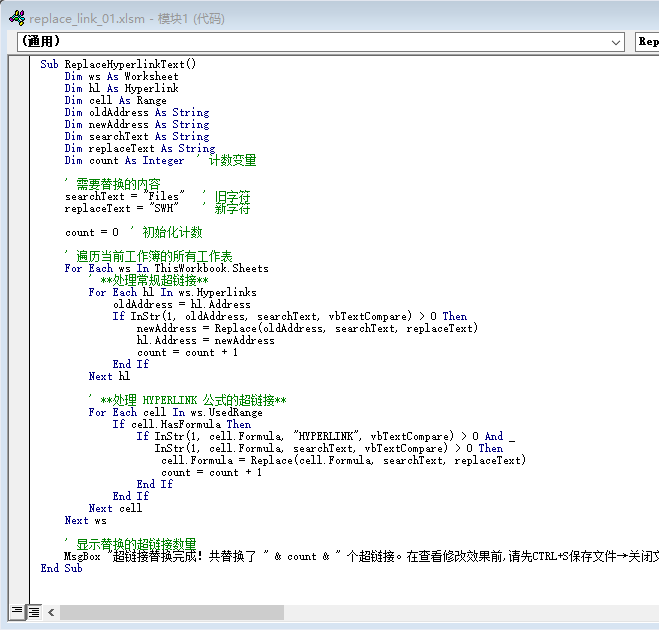Click the line 'Next cell'
659x630 pixels.
click(x=115, y=508)
